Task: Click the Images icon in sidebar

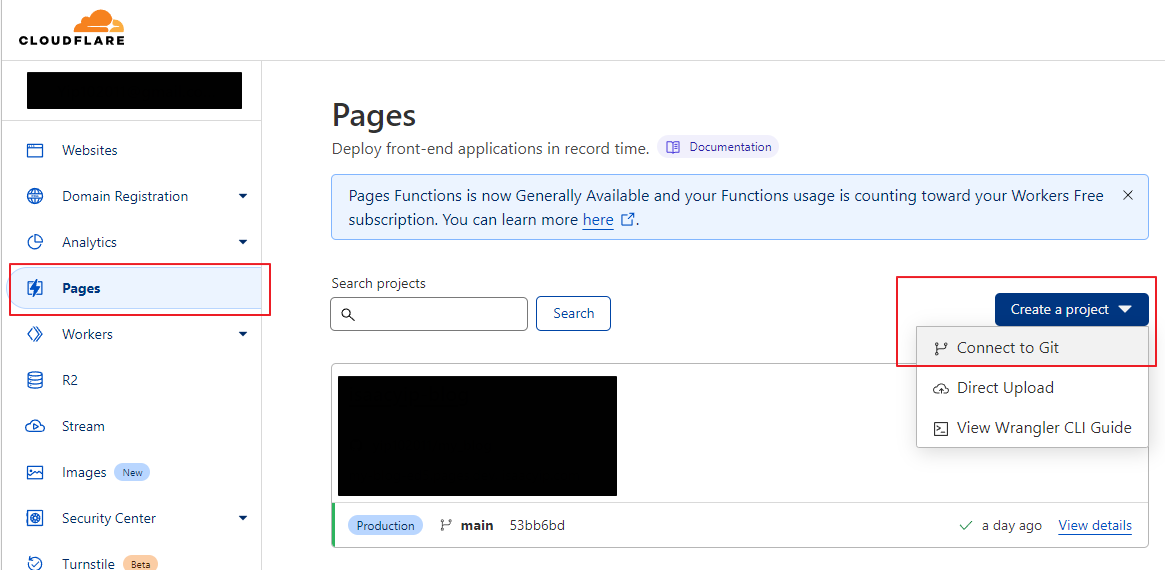Action: click(35, 472)
